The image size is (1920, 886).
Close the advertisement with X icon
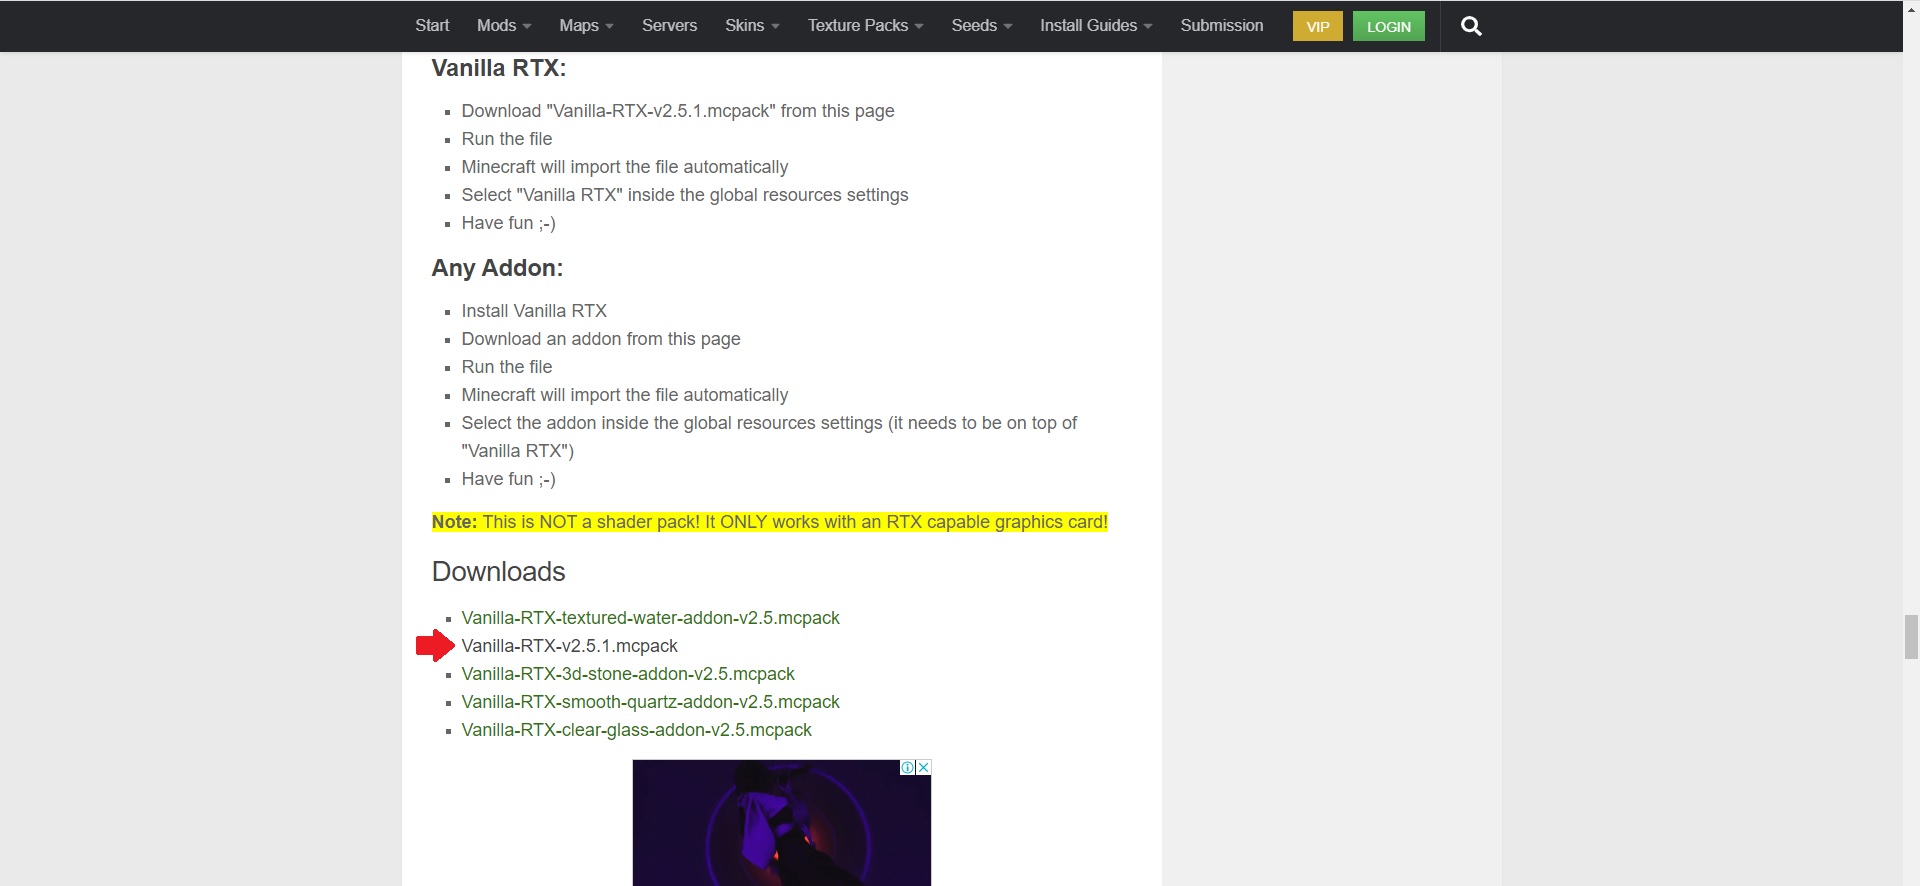pos(924,767)
